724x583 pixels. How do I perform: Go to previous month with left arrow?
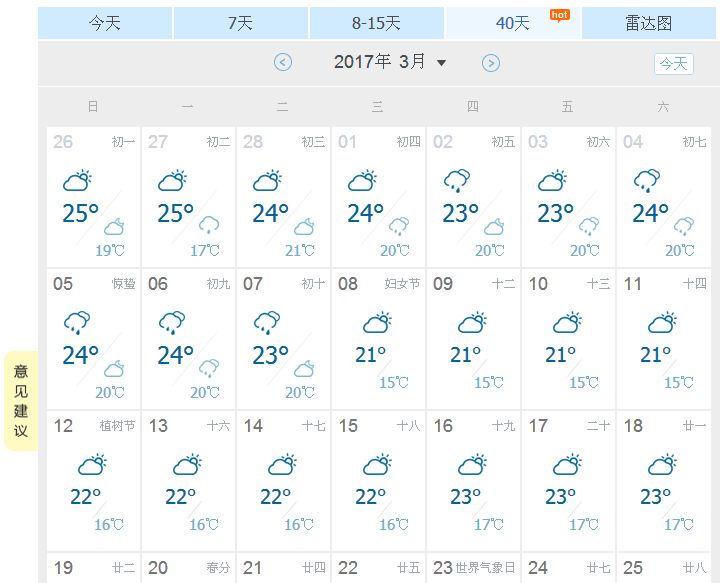point(283,62)
